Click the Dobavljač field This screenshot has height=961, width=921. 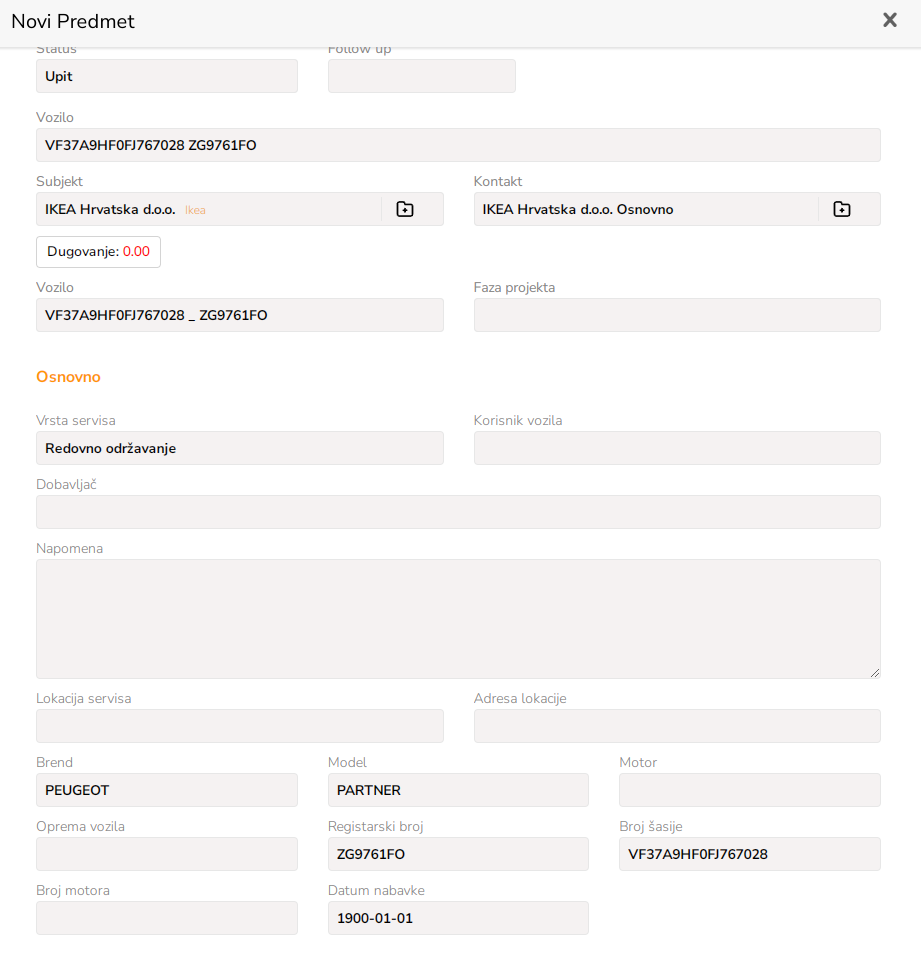(458, 512)
